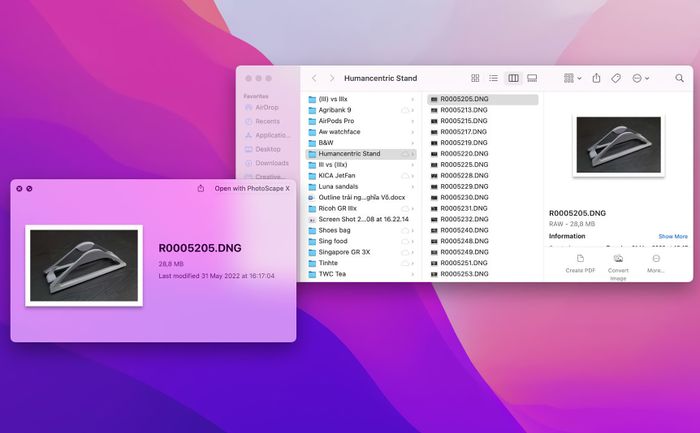Click Show More in Information section

[x=673, y=236]
